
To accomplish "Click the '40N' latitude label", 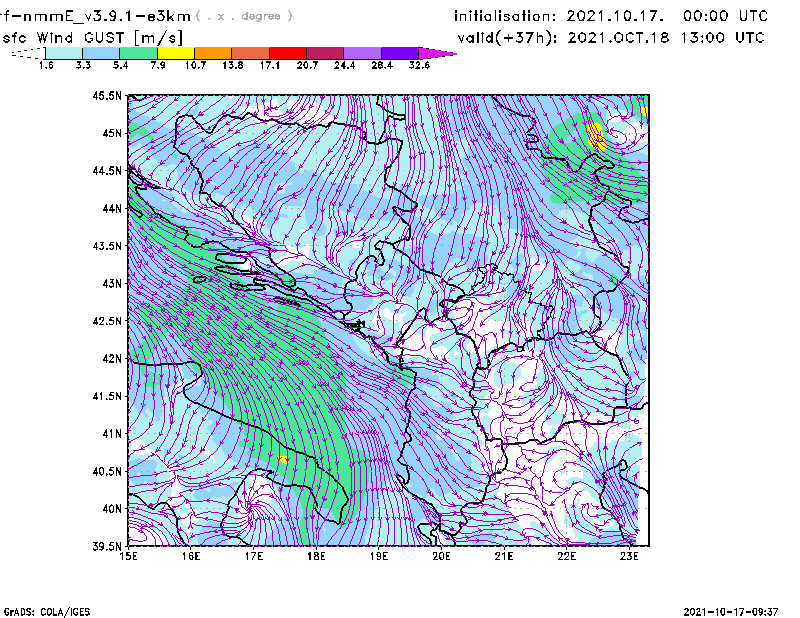I will click(112, 508).
